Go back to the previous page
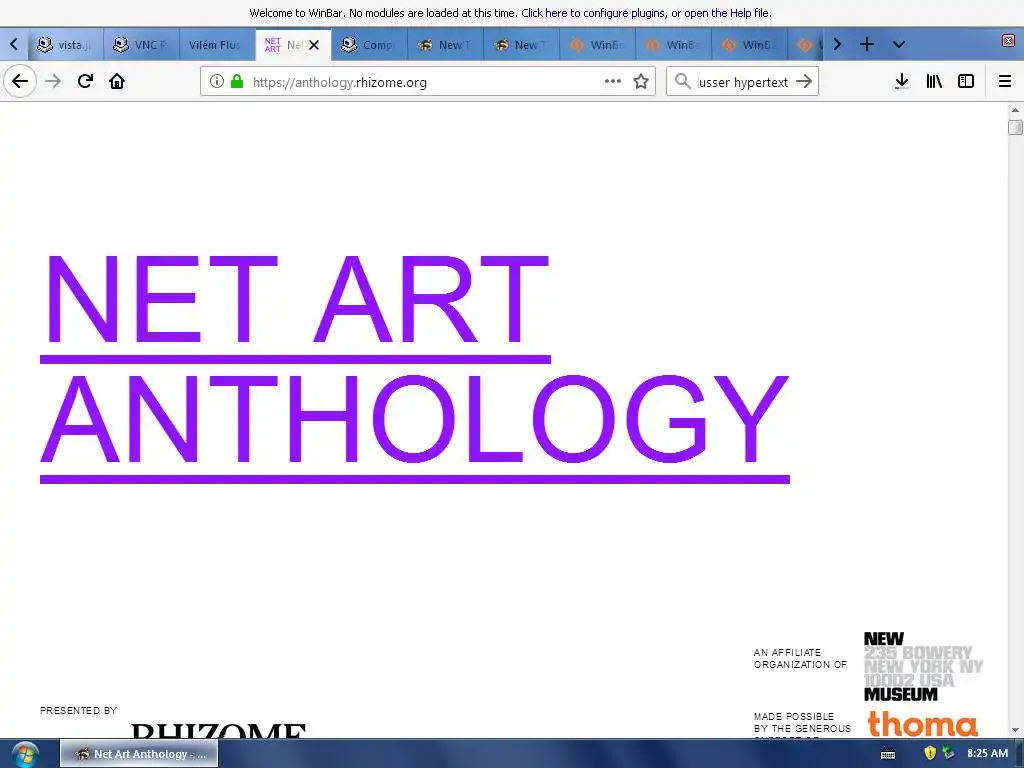1024x768 pixels. point(20,81)
